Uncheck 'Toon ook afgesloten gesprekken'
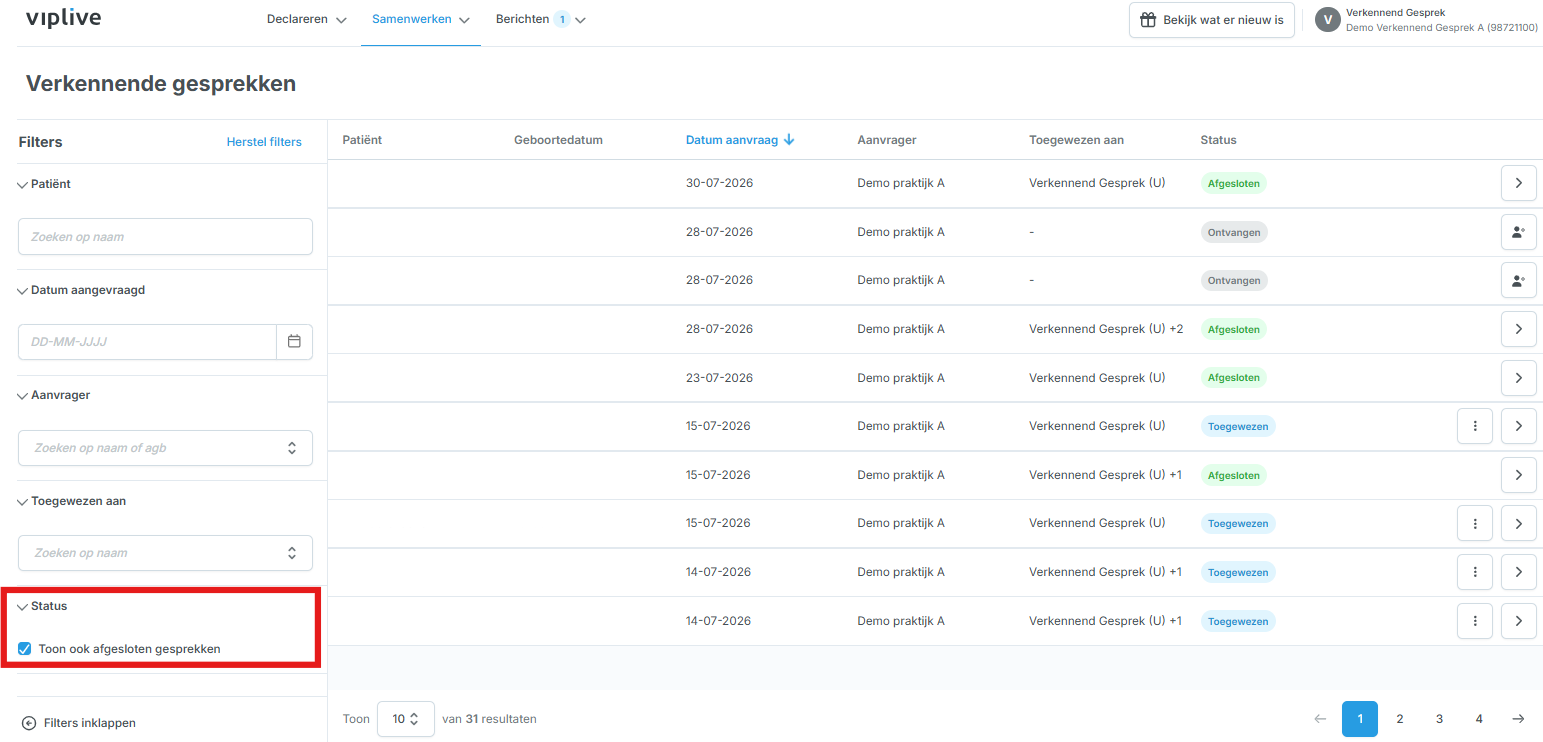The image size is (1543, 742). coord(25,649)
